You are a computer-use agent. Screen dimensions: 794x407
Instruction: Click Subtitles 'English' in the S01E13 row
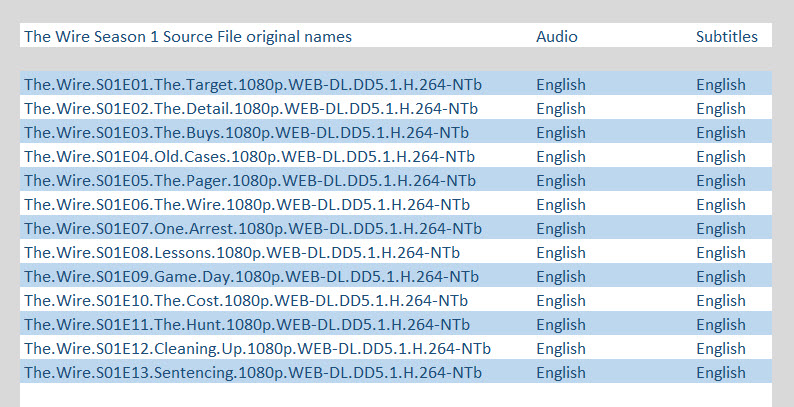[x=721, y=373]
